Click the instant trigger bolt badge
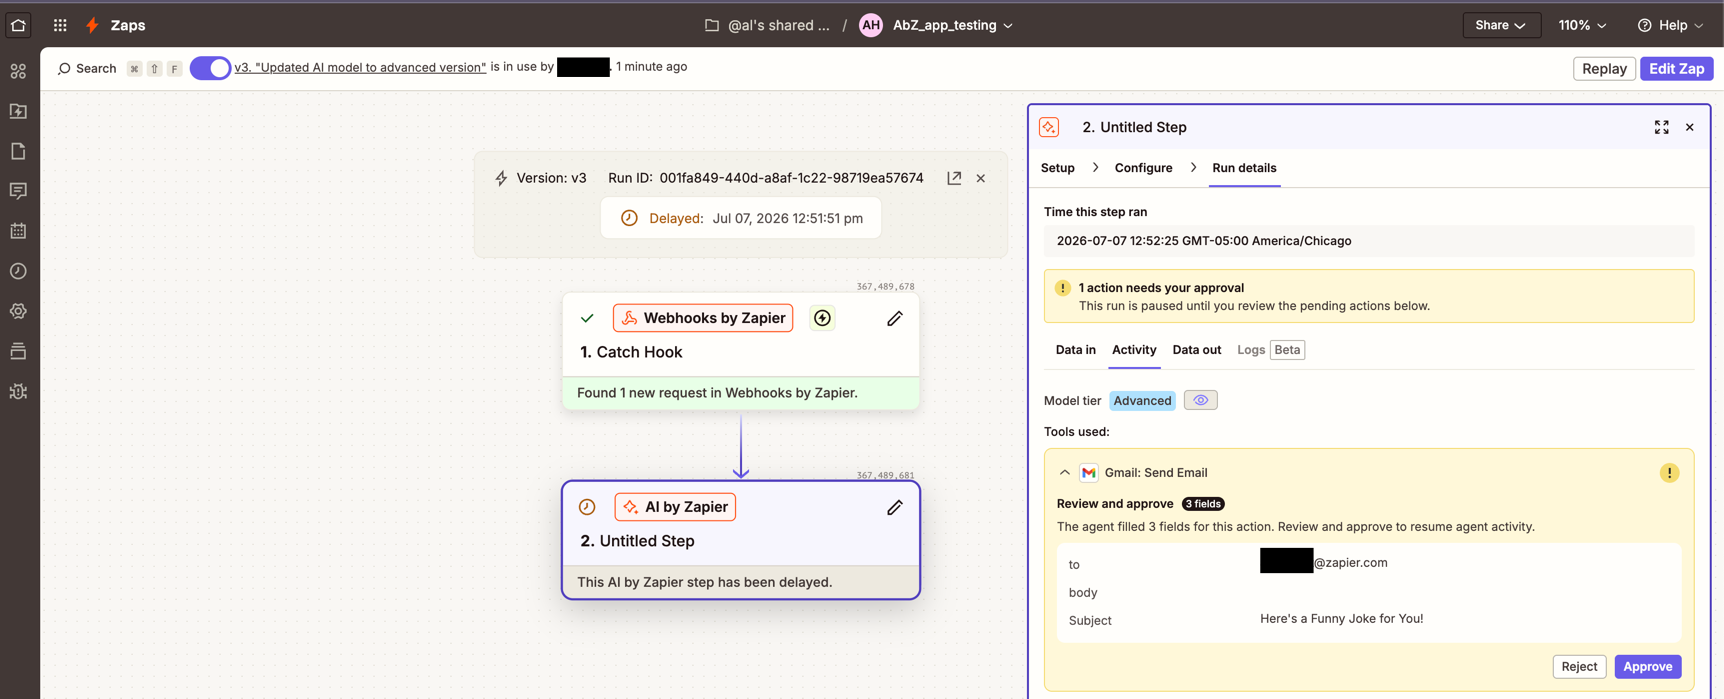Image resolution: width=1724 pixels, height=699 pixels. click(x=822, y=318)
